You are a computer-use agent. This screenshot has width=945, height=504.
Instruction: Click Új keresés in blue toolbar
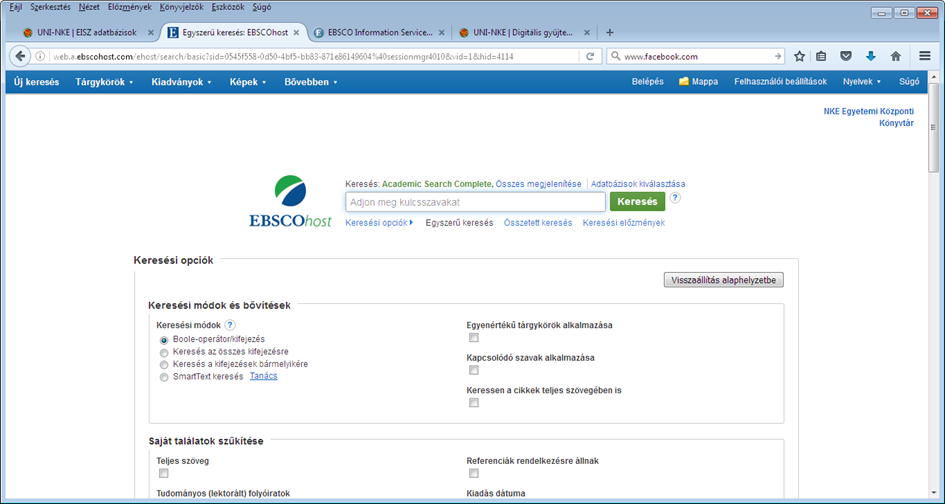tap(36, 82)
